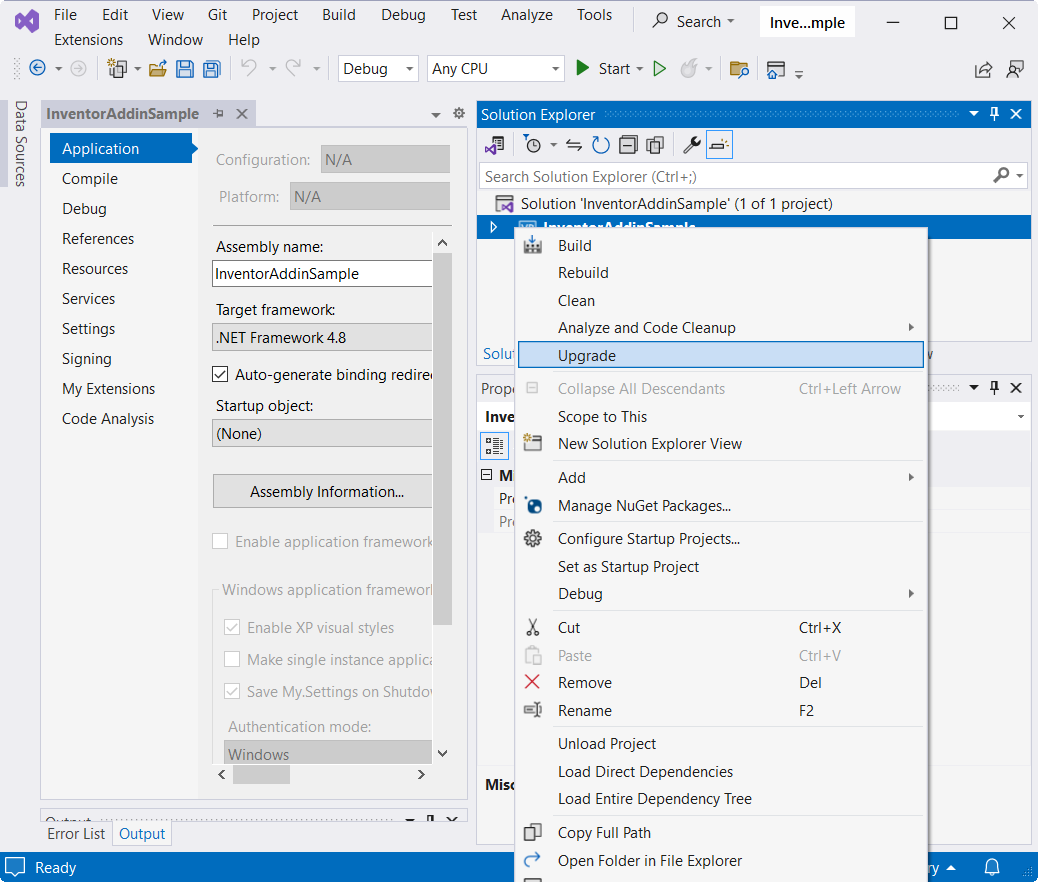This screenshot has width=1038, height=882.
Task: Click the designer scroll down arrow
Action: tap(443, 754)
